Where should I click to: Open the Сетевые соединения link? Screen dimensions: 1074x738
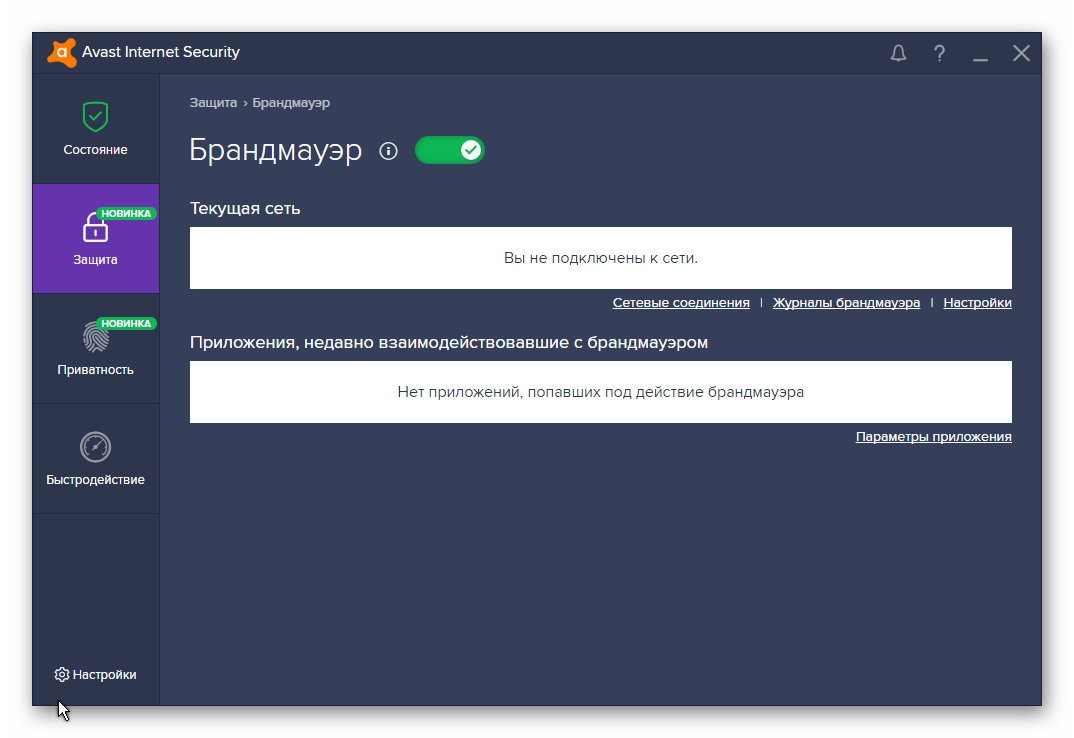pos(681,303)
